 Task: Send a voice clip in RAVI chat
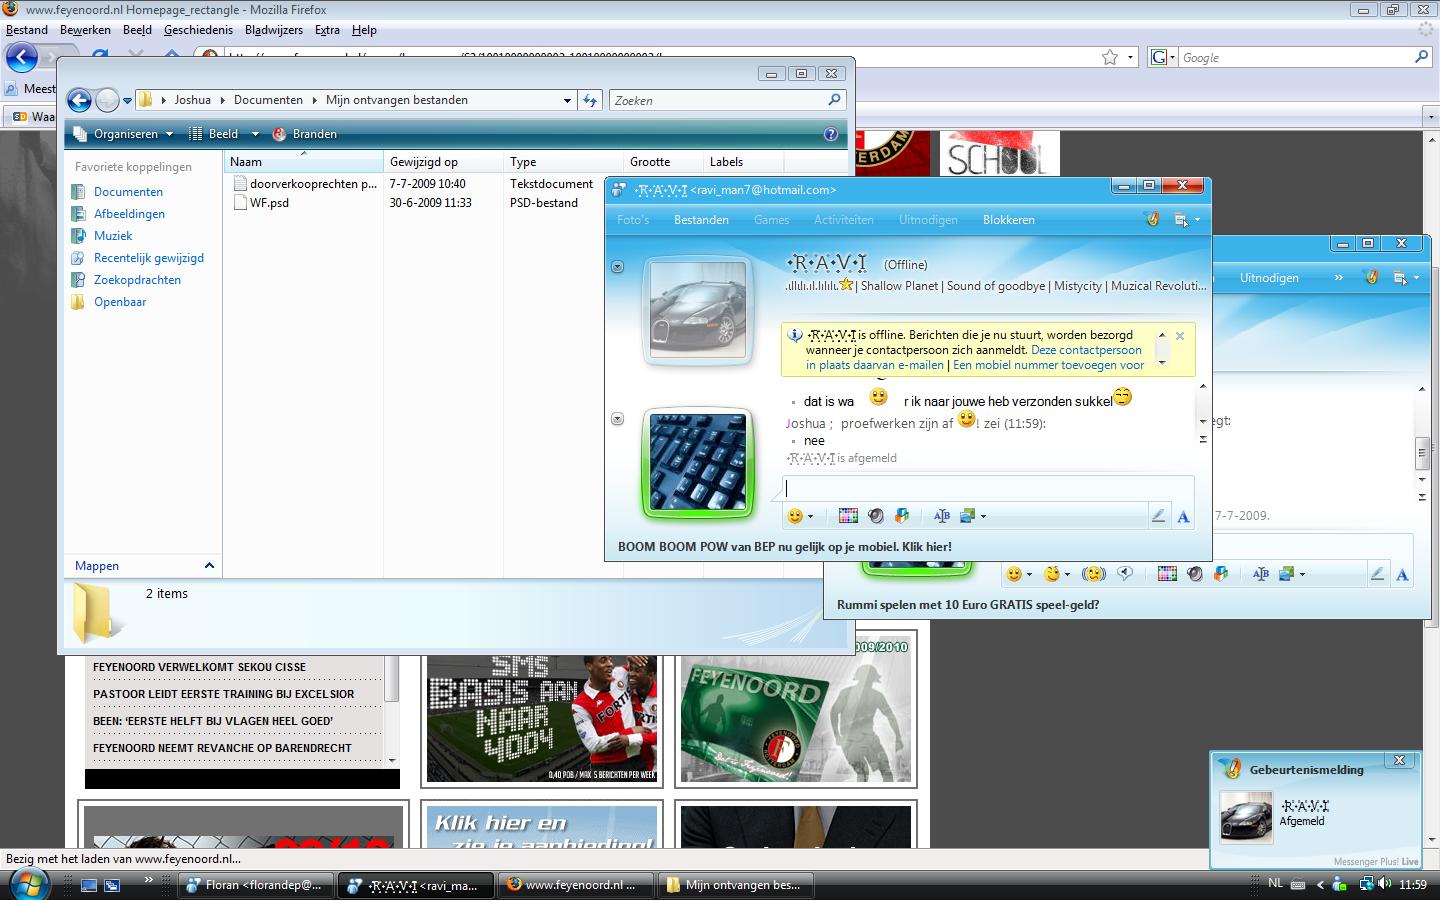876,516
